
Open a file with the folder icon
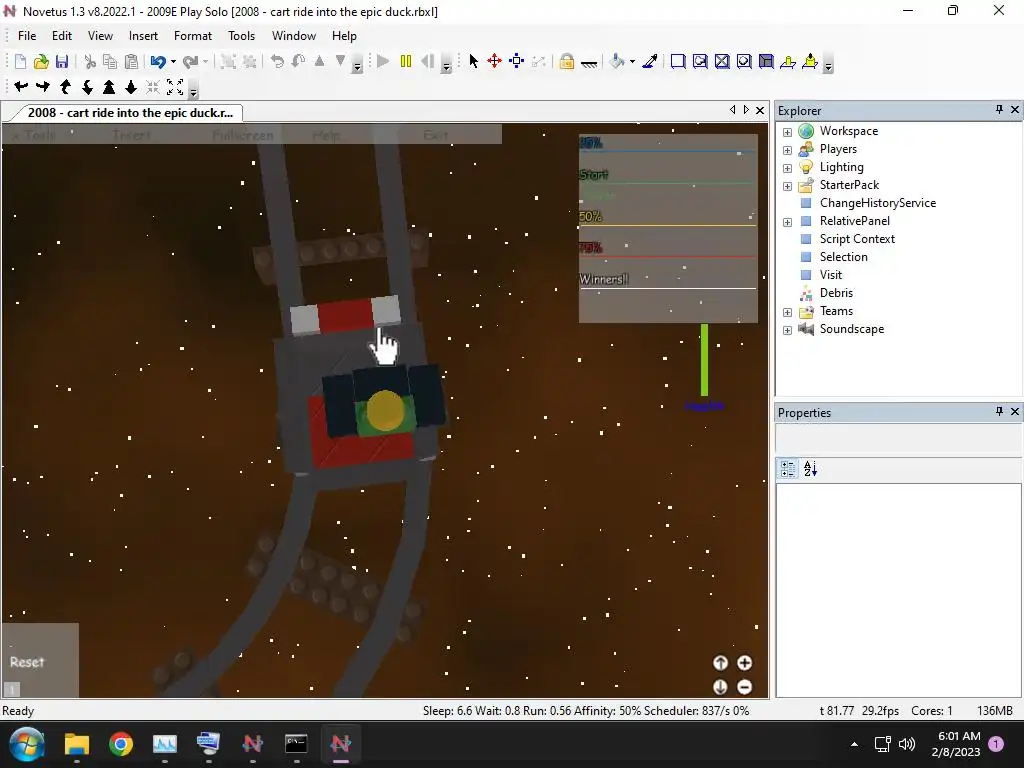pos(41,61)
